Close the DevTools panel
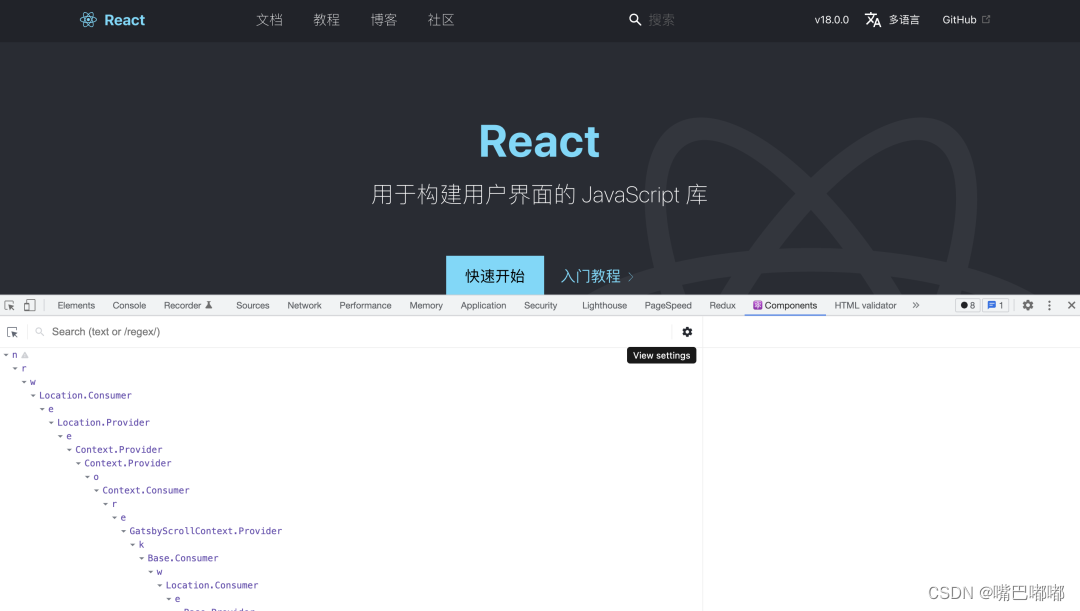Screen dimensions: 1080x611 click(x=1071, y=305)
